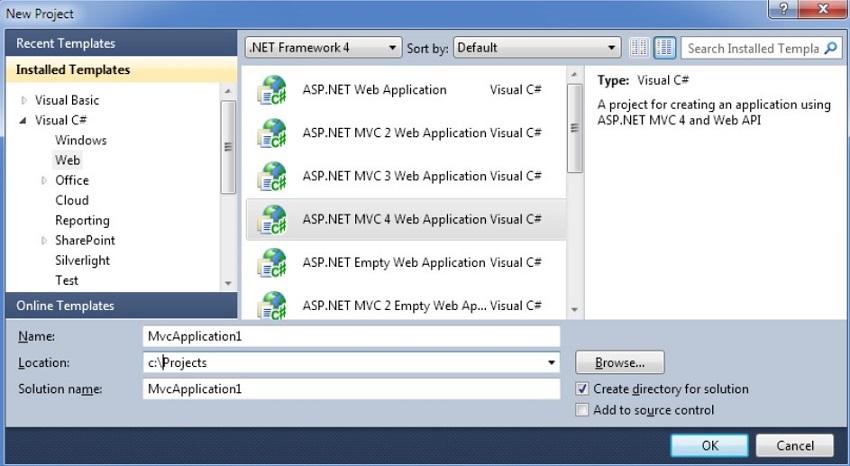This screenshot has width=850, height=466.
Task: Click category tree scroll up arrow
Action: coord(228,91)
